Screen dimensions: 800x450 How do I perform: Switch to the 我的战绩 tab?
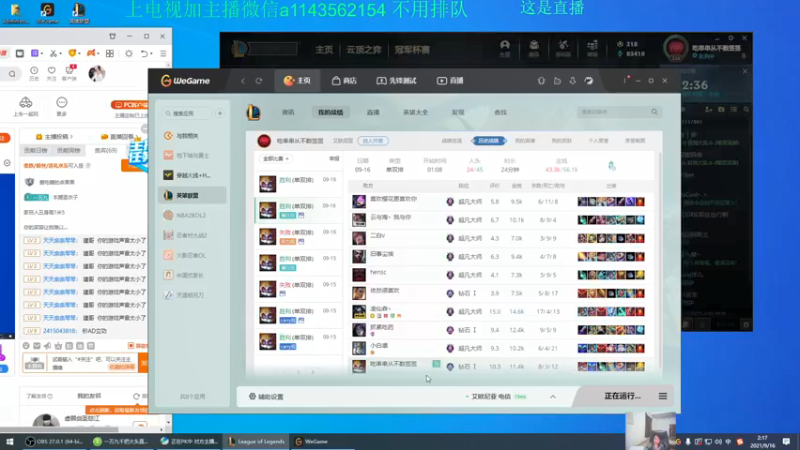point(331,112)
